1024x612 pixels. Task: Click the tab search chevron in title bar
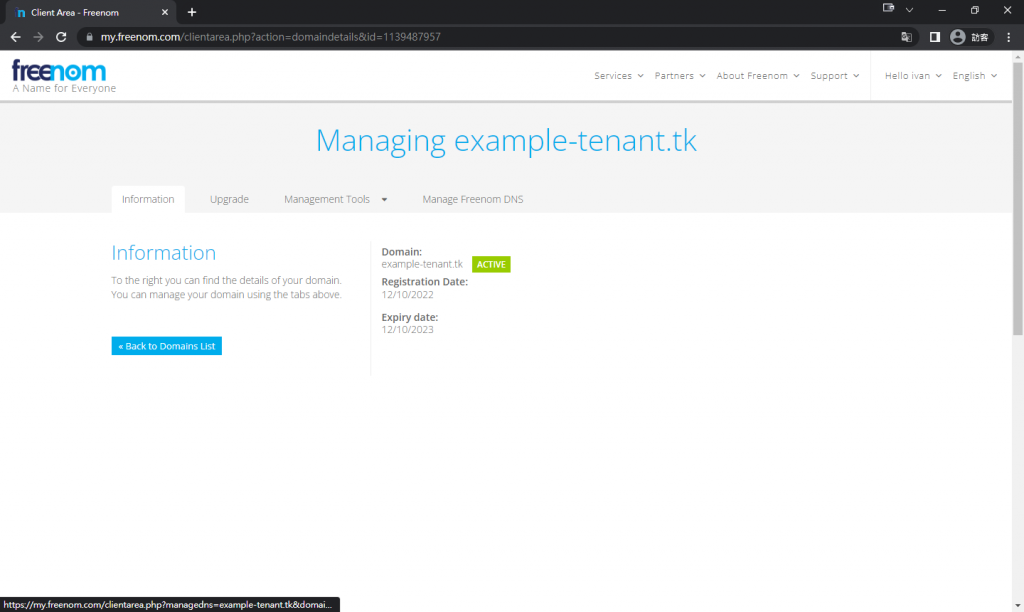[x=909, y=10]
